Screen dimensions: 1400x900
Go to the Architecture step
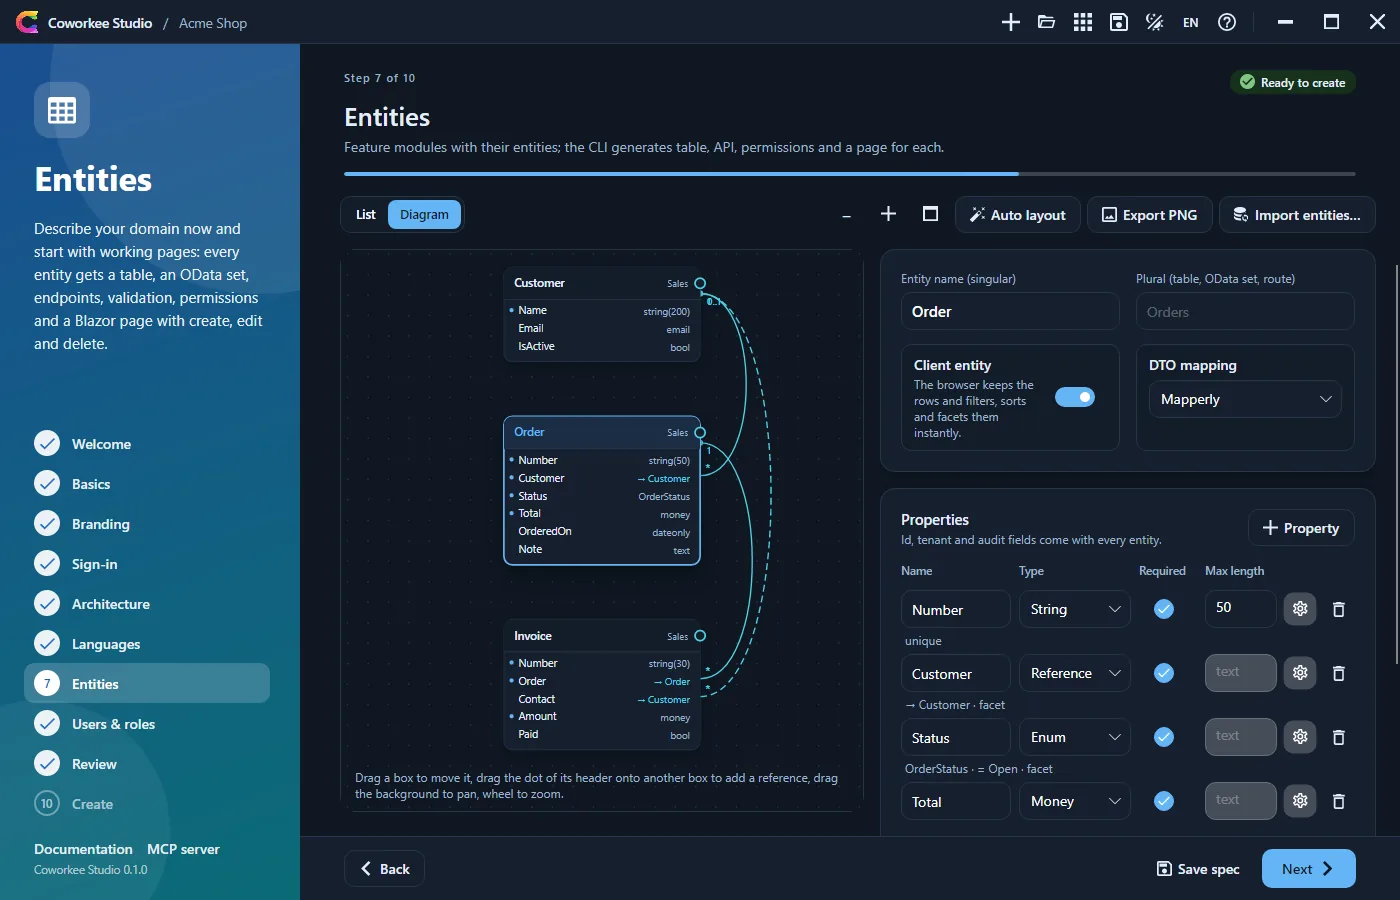pos(147,604)
